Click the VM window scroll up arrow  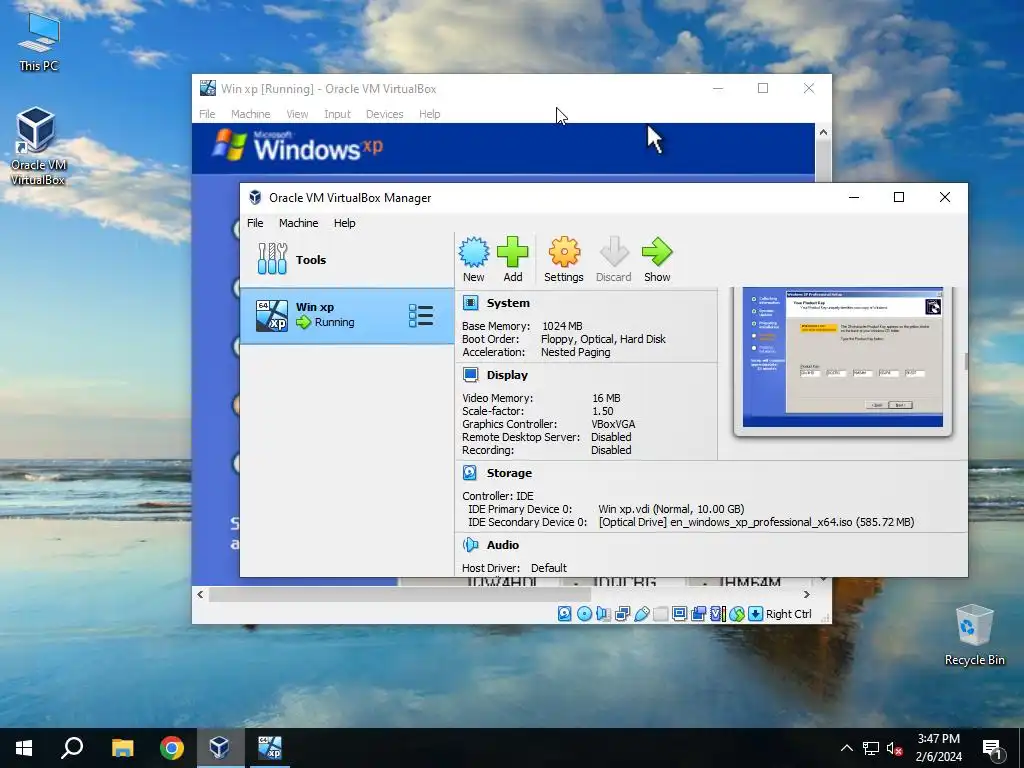(x=823, y=132)
